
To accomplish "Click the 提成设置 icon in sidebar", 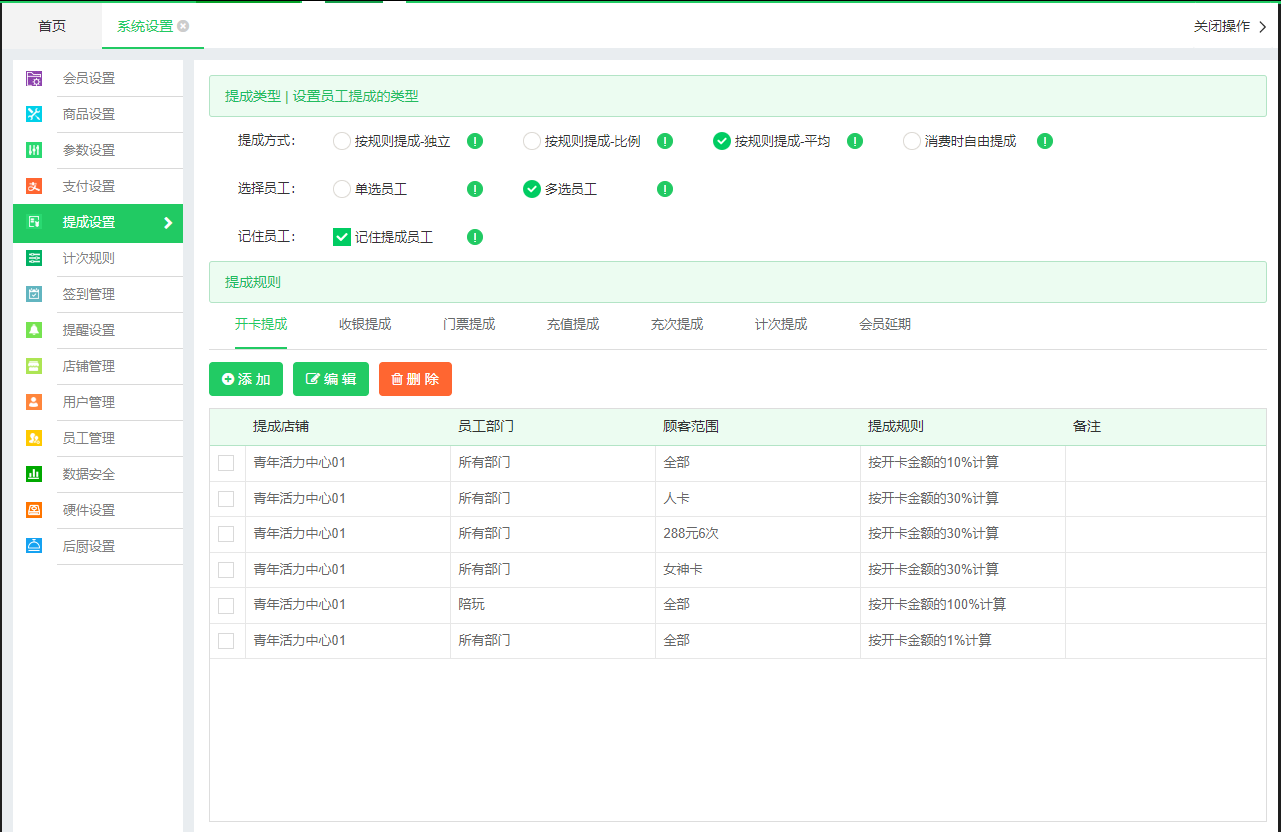I will tap(34, 222).
